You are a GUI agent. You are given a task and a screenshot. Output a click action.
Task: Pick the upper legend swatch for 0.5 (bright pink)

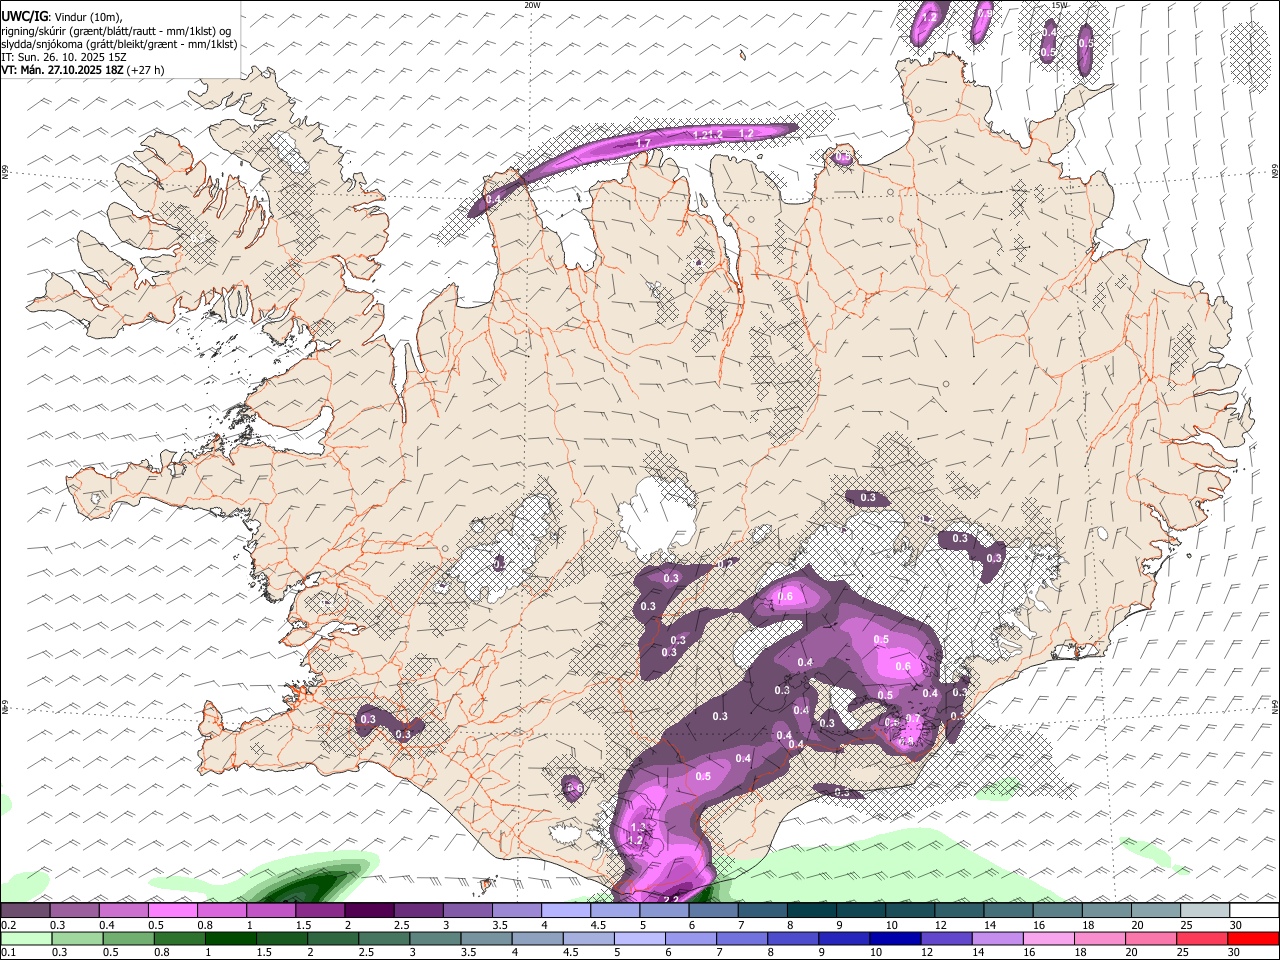click(172, 911)
